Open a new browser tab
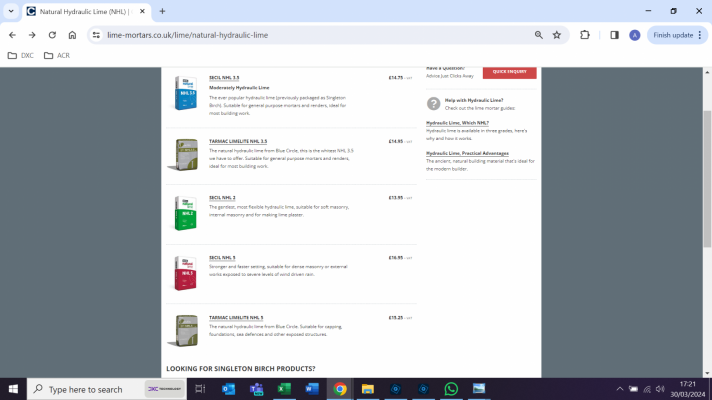 pos(162,11)
